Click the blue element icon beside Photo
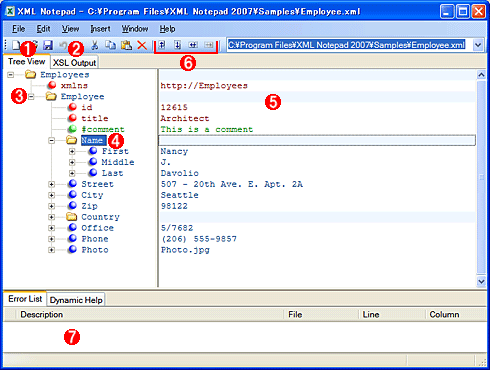Image resolution: width=490 pixels, height=370 pixels. click(x=72, y=249)
